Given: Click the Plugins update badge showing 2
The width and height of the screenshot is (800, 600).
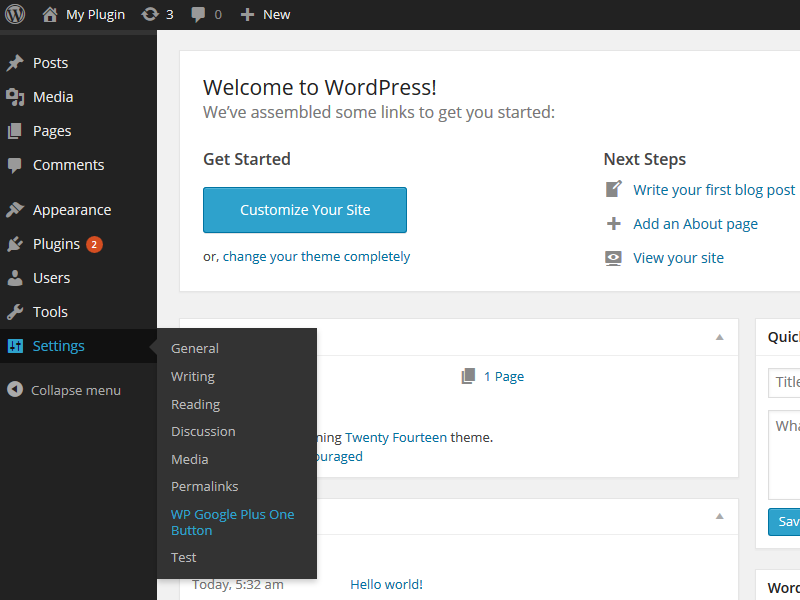Looking at the screenshot, I should 94,244.
